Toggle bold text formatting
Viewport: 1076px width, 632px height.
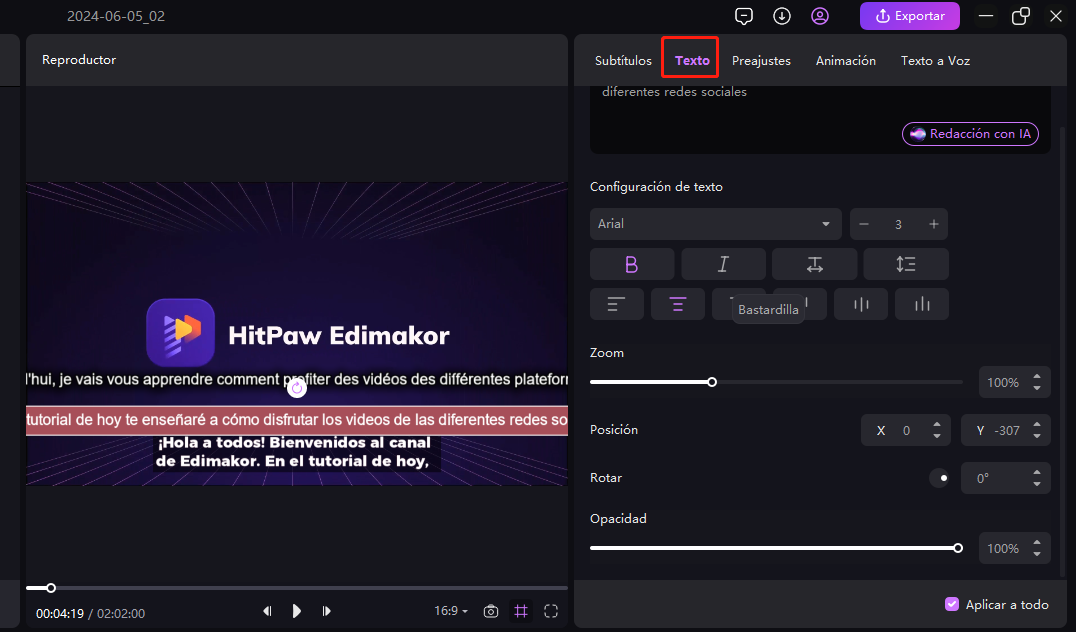click(631, 264)
